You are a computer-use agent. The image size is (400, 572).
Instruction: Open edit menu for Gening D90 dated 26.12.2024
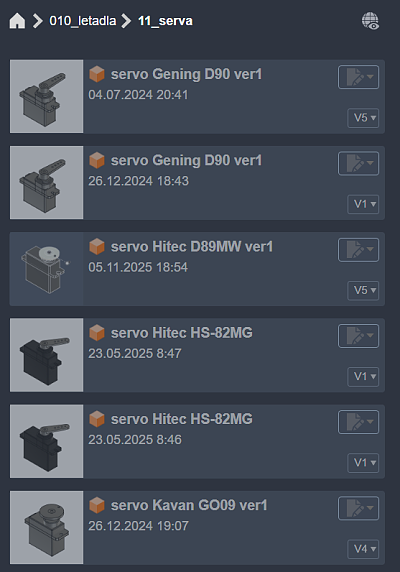[358, 163]
